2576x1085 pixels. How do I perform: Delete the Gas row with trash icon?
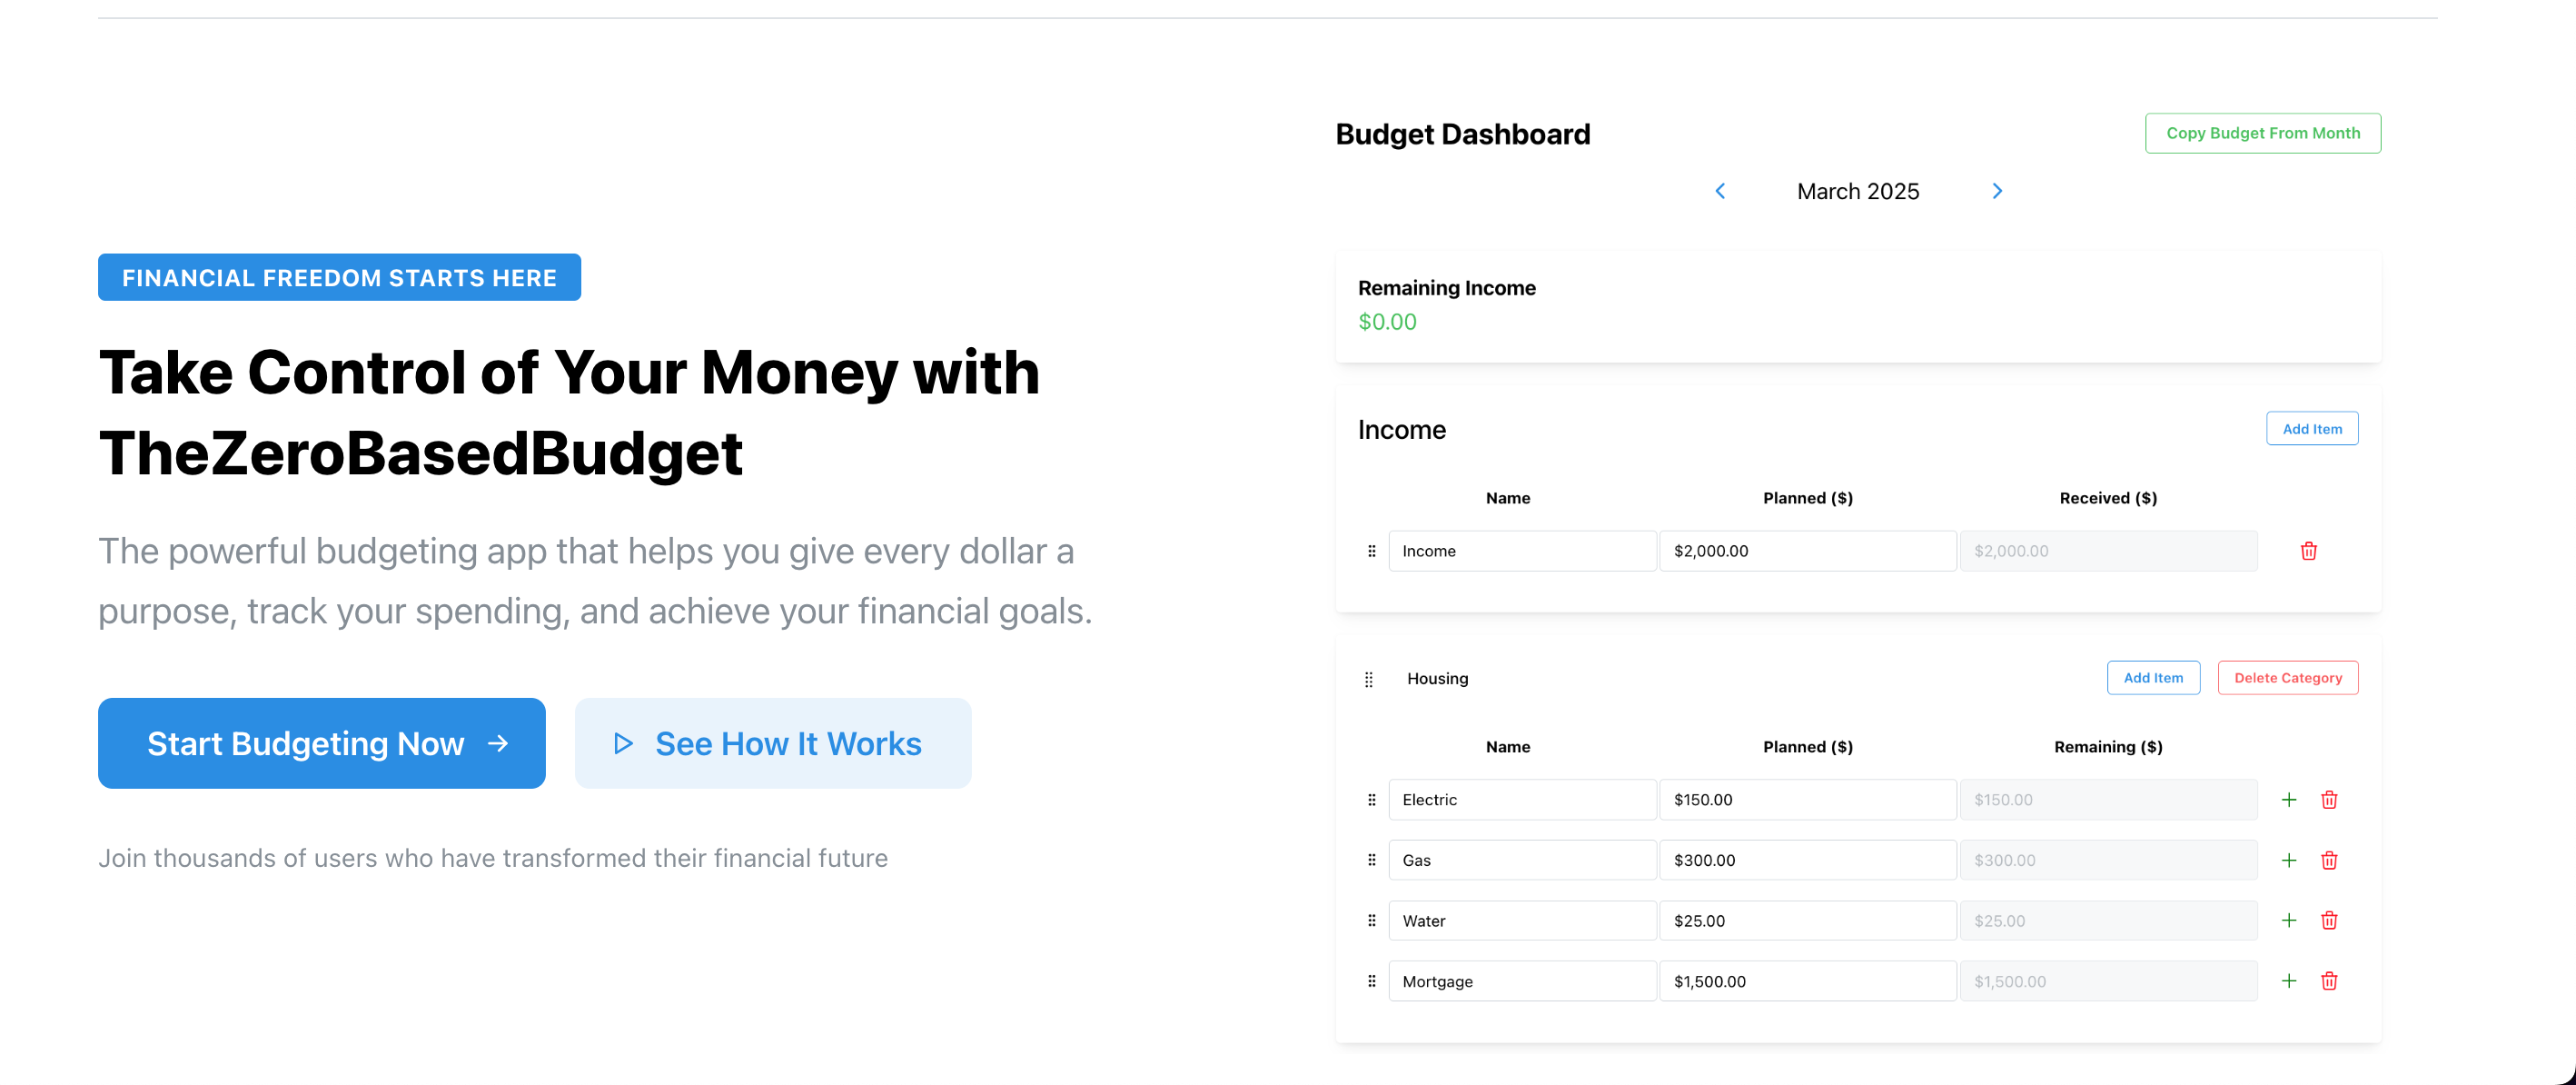click(2329, 860)
